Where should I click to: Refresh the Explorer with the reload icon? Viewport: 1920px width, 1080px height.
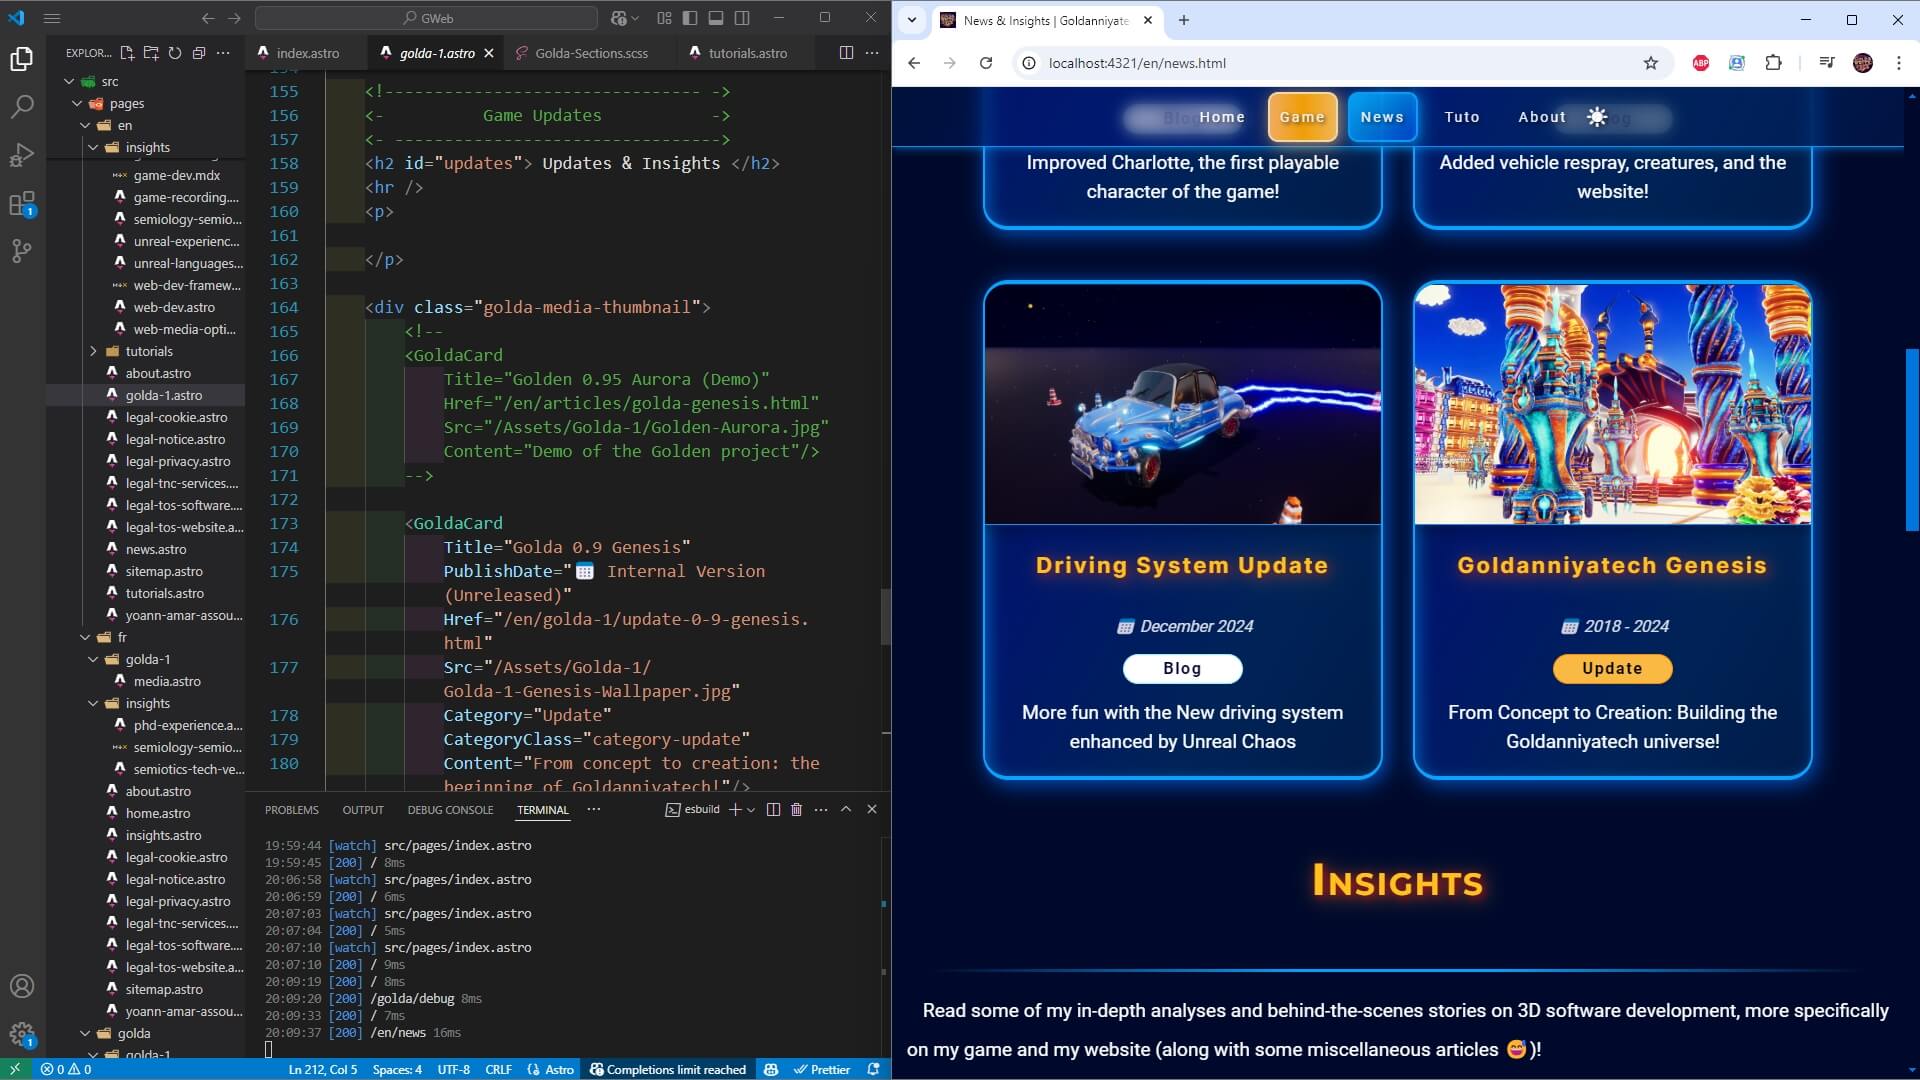174,53
